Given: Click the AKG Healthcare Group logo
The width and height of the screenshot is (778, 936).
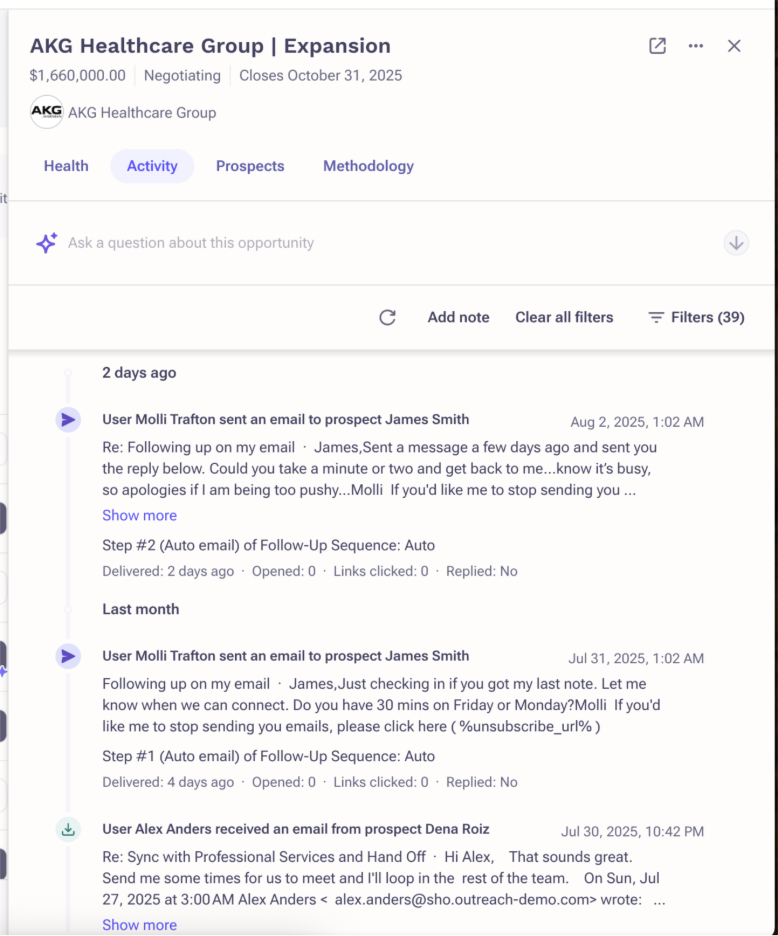Looking at the screenshot, I should tap(47, 112).
